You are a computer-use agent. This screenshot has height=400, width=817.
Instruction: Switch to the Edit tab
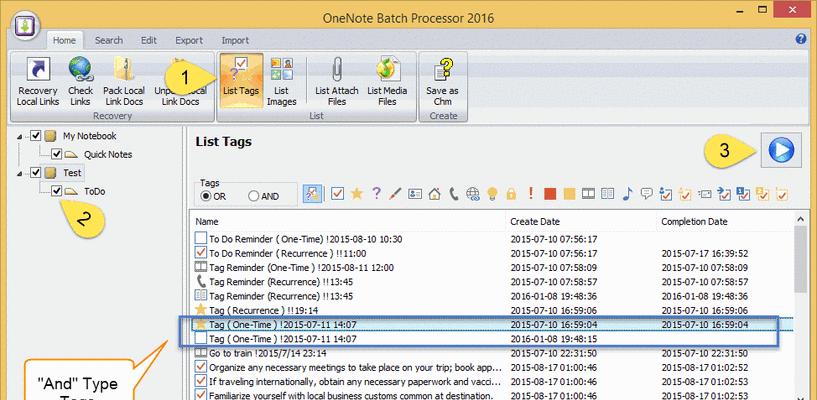pos(148,40)
